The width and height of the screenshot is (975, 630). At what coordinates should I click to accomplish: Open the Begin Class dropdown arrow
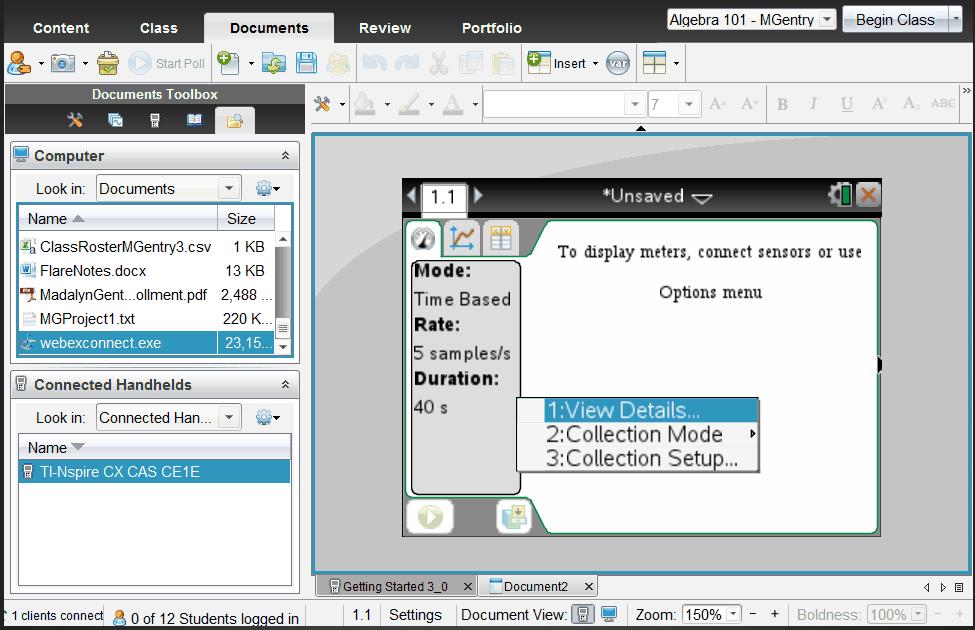click(x=956, y=20)
